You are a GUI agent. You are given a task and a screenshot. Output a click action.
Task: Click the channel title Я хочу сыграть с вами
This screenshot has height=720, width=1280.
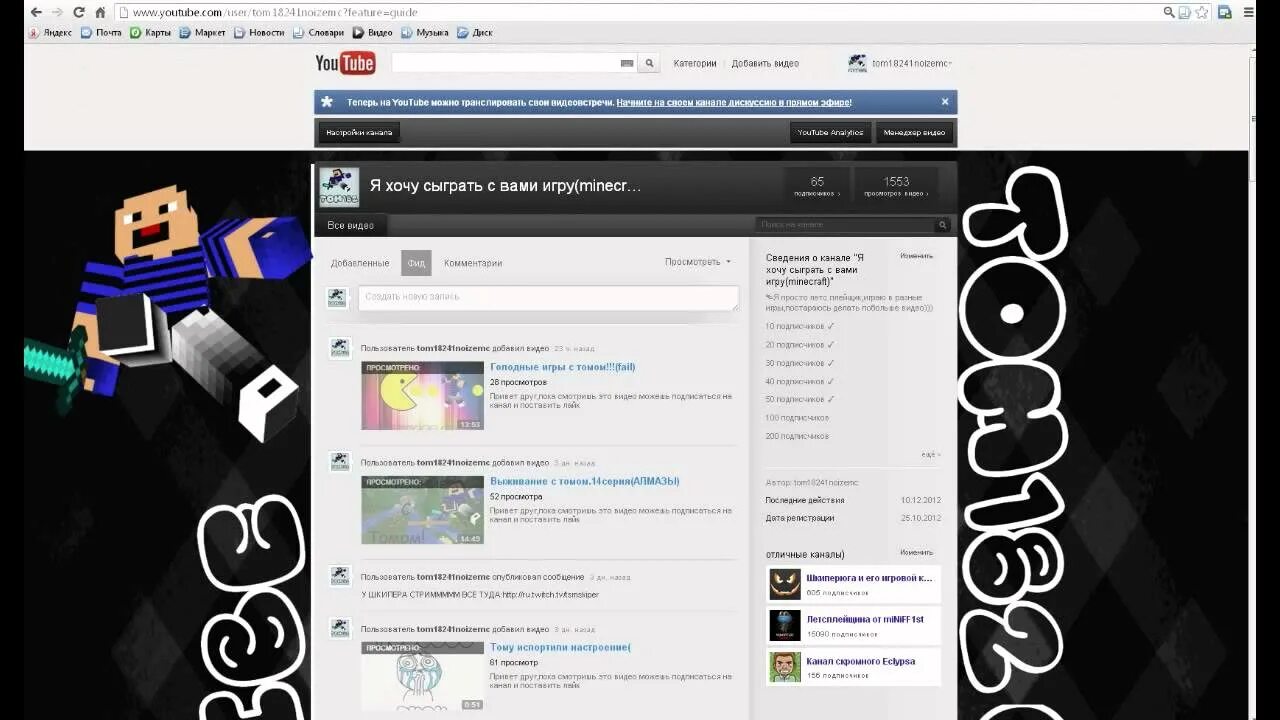tap(505, 186)
